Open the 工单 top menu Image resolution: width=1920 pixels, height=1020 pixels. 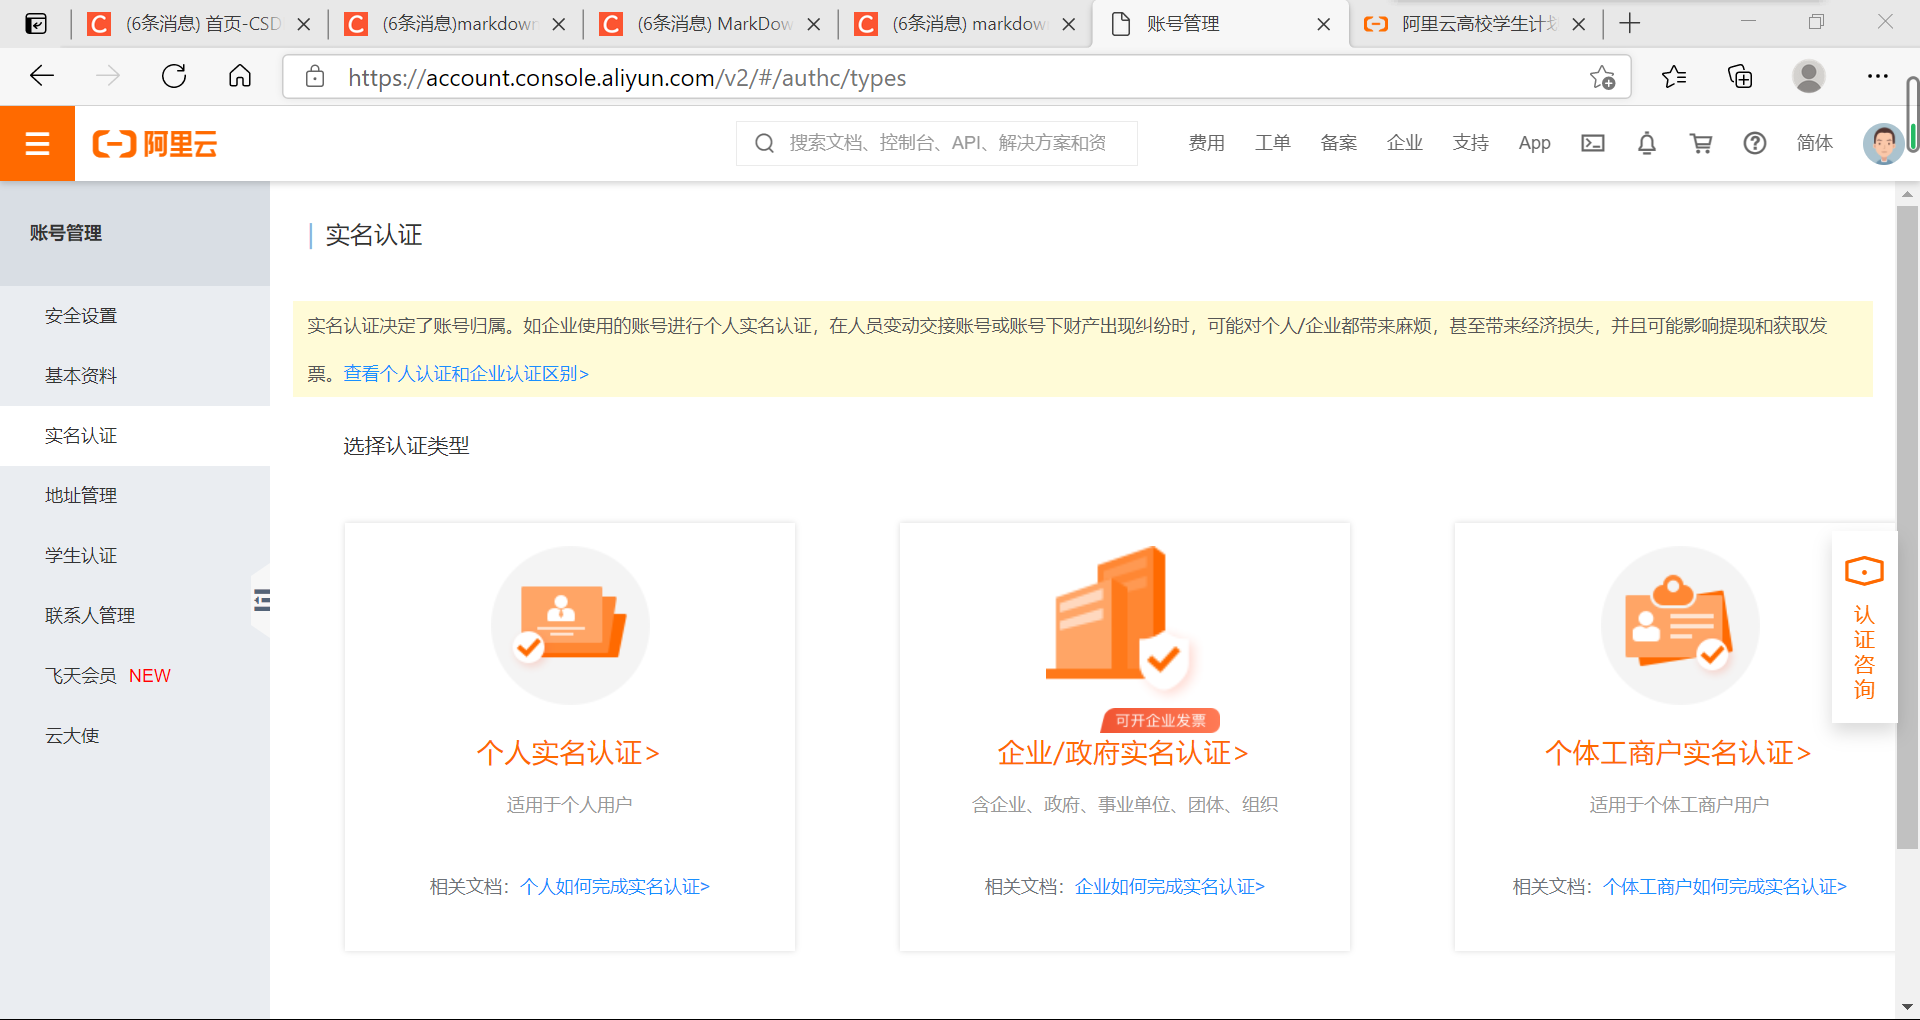click(1272, 143)
